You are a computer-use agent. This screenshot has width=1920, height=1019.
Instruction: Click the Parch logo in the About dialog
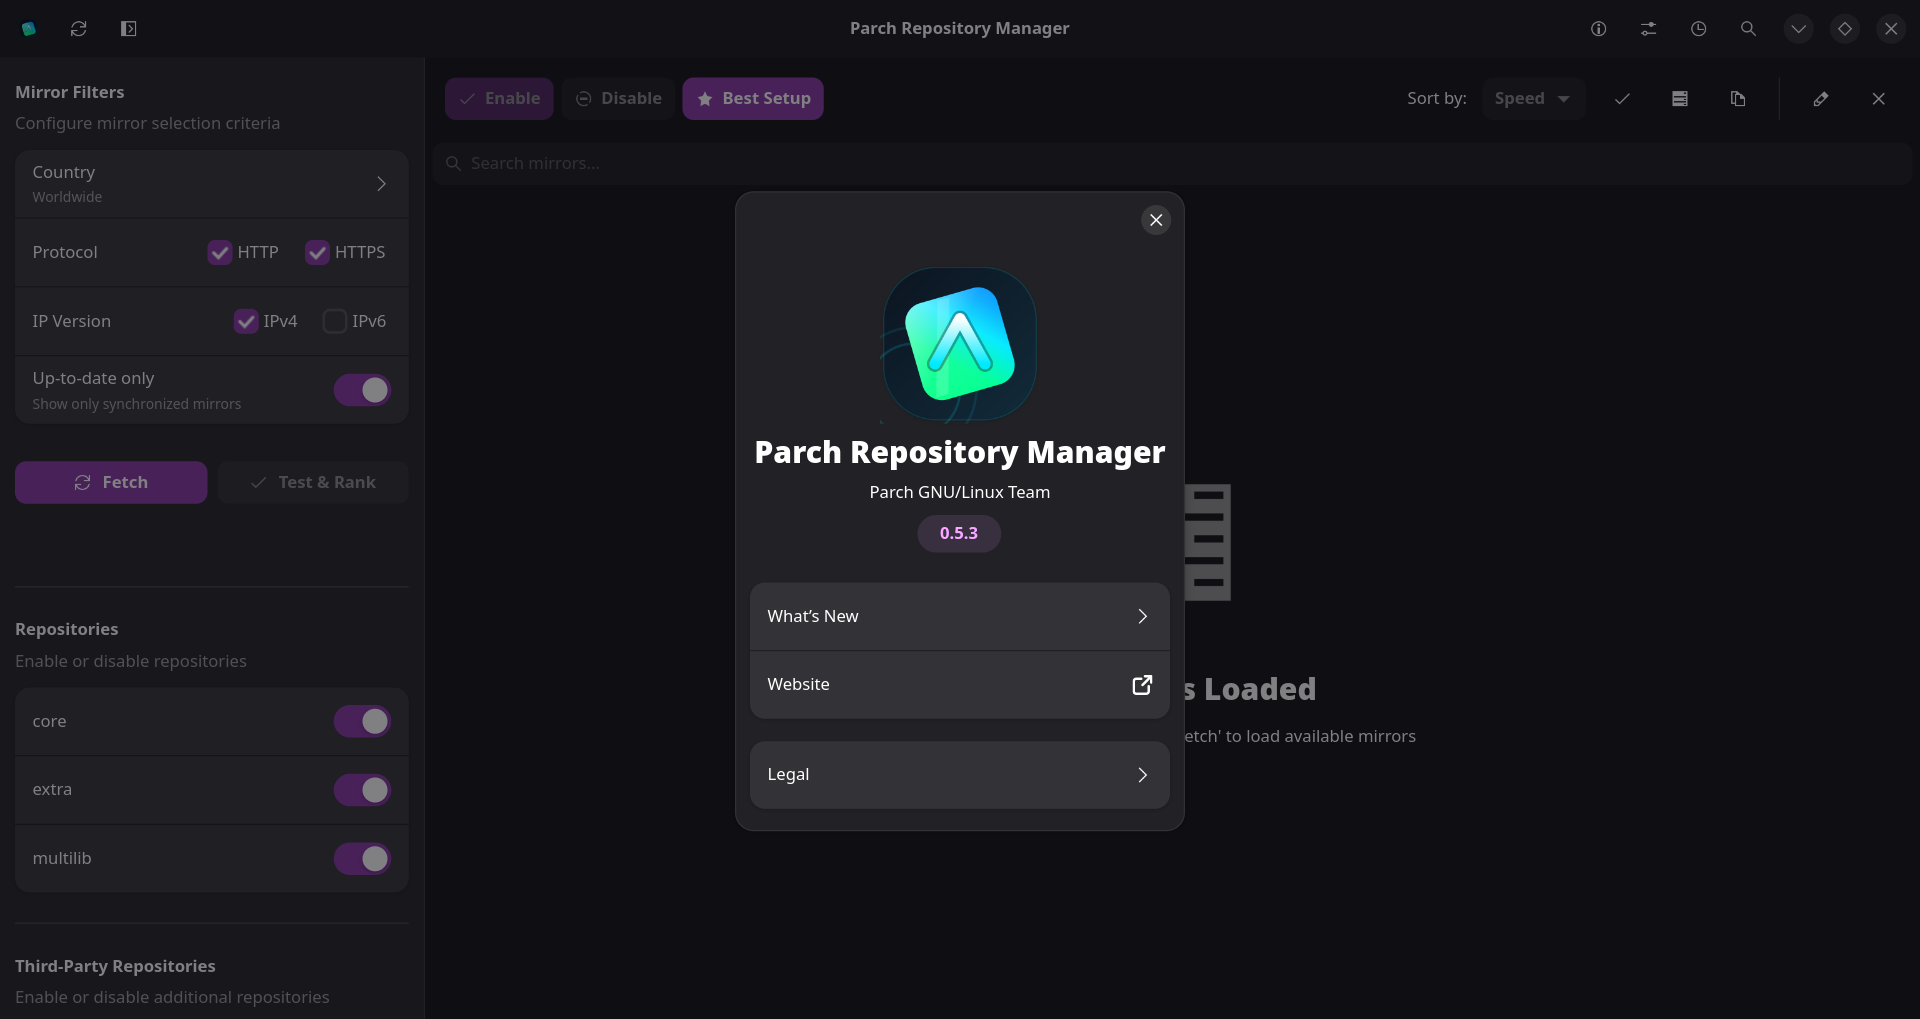pos(960,344)
